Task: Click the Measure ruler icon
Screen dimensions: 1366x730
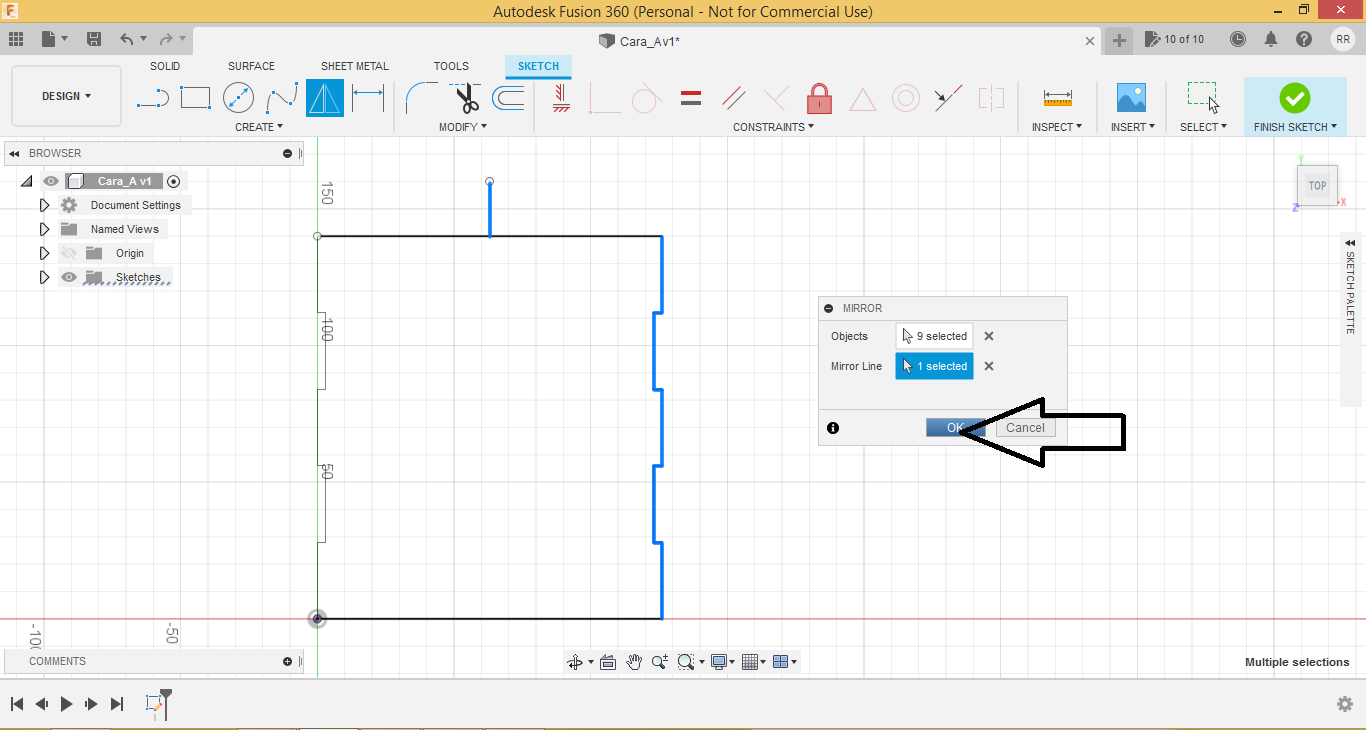Action: 1057,98
